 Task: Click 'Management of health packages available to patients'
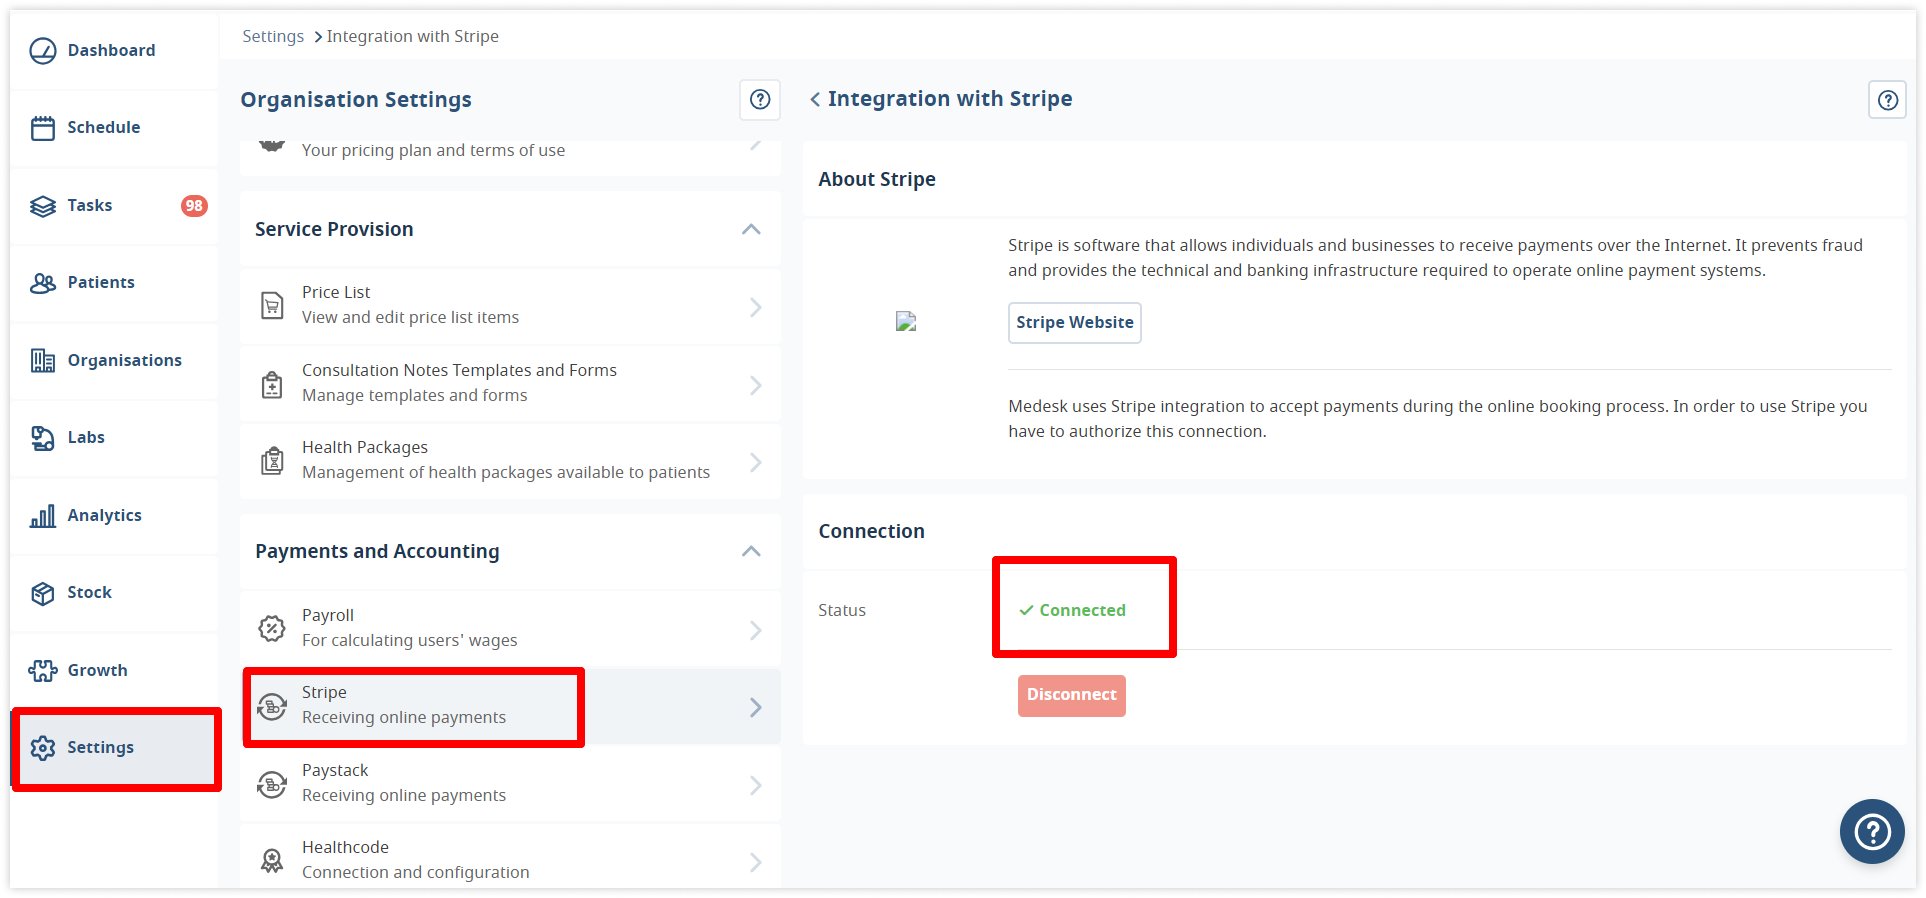pyautogui.click(x=506, y=472)
